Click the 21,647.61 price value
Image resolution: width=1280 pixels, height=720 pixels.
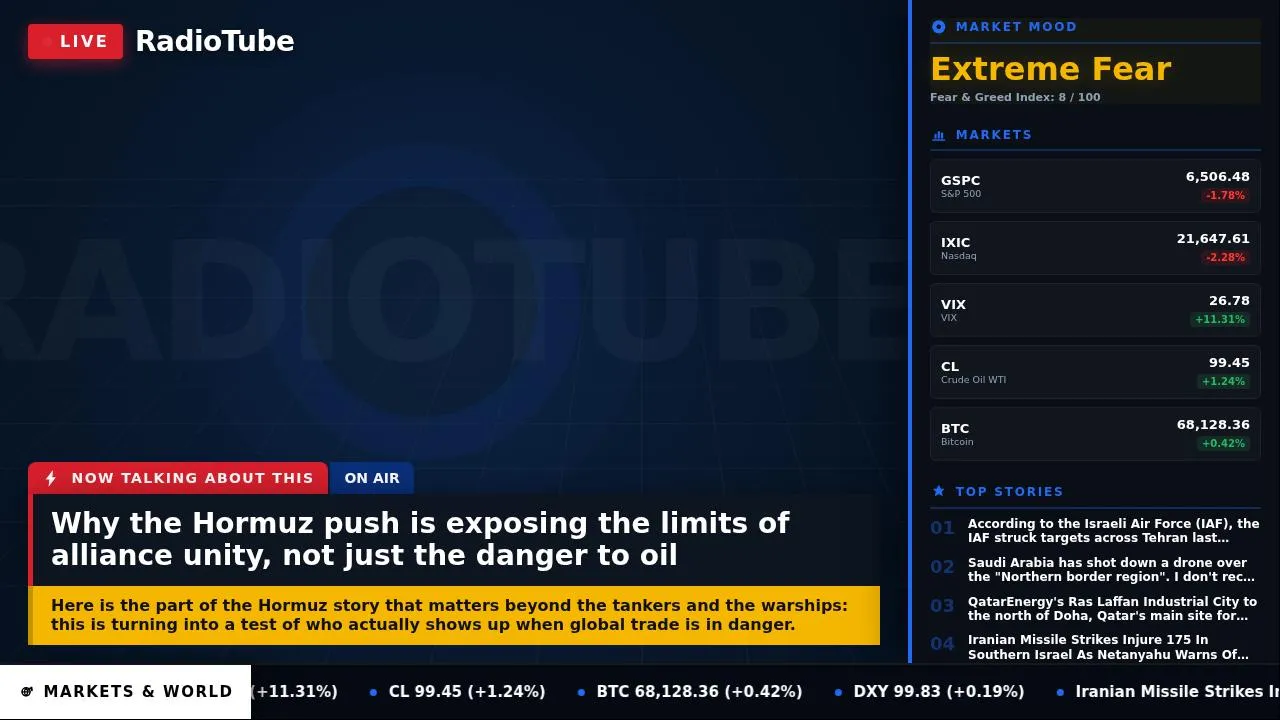point(1213,239)
